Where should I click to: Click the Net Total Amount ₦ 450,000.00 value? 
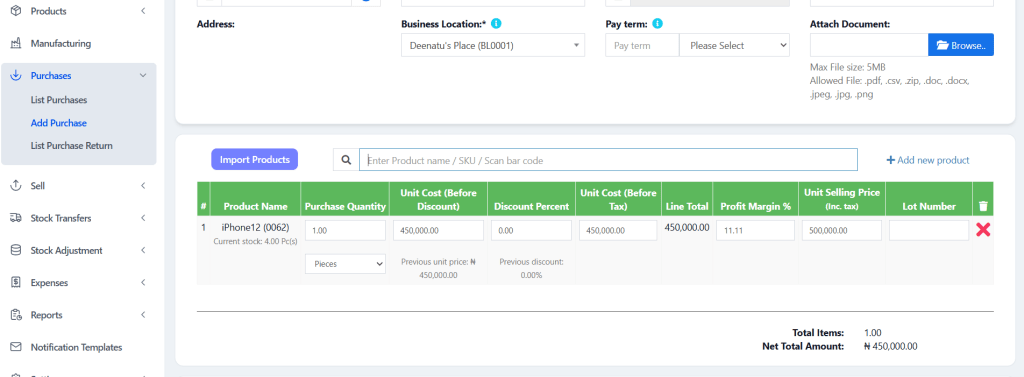tap(890, 346)
